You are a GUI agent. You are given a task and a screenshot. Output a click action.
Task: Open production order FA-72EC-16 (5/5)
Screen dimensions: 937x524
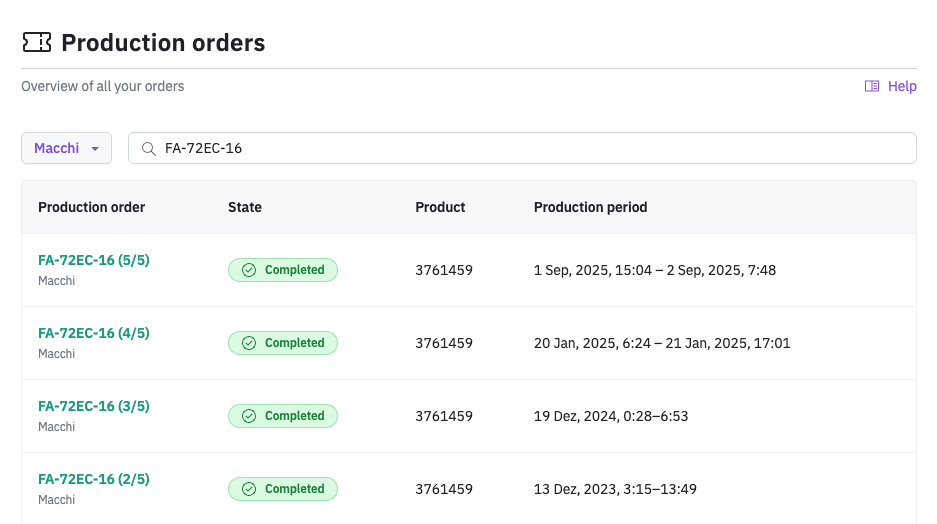coord(94,260)
